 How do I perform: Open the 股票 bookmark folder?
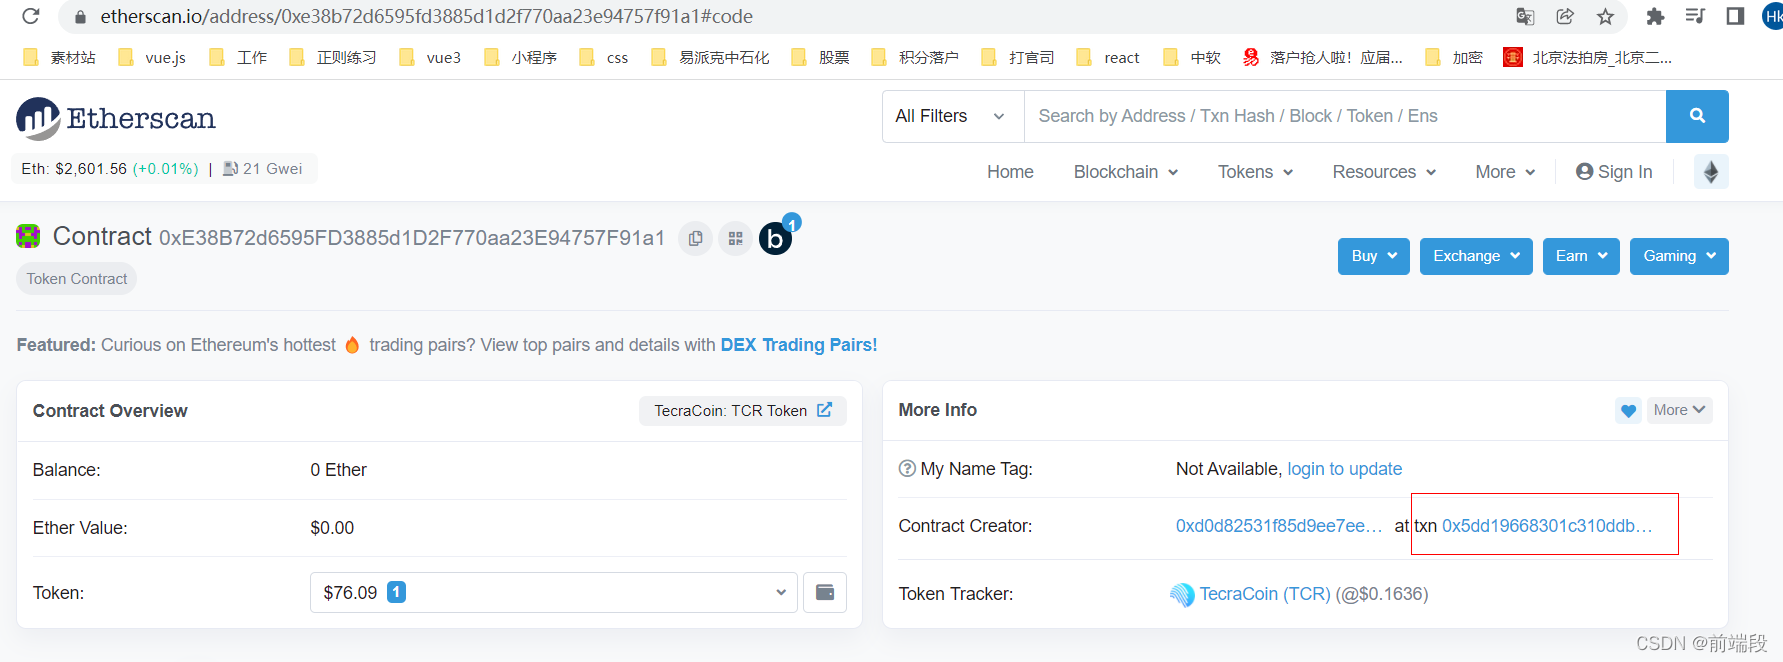pos(820,57)
